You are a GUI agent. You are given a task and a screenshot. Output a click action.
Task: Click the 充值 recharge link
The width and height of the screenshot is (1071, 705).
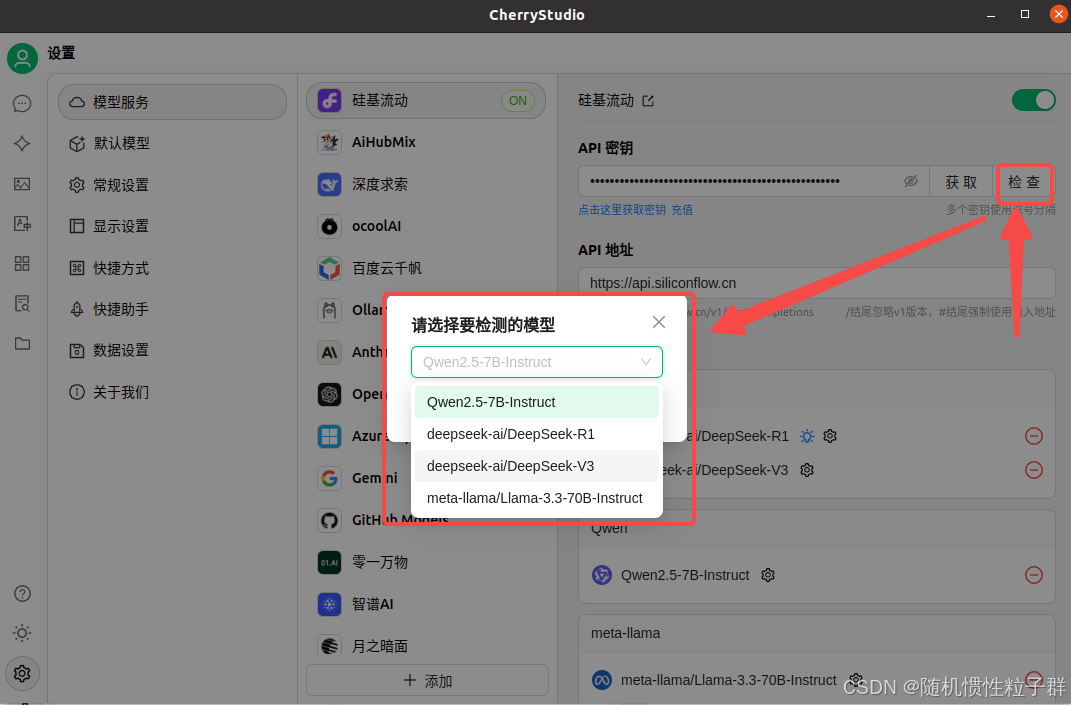[x=682, y=210]
